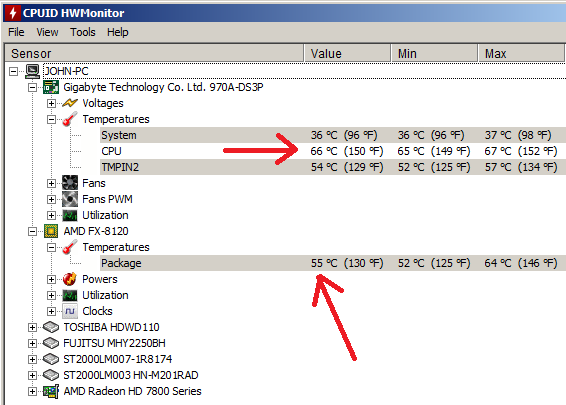Click the Clocks waveform icon
Image resolution: width=566 pixels, height=405 pixels.
pos(70,311)
